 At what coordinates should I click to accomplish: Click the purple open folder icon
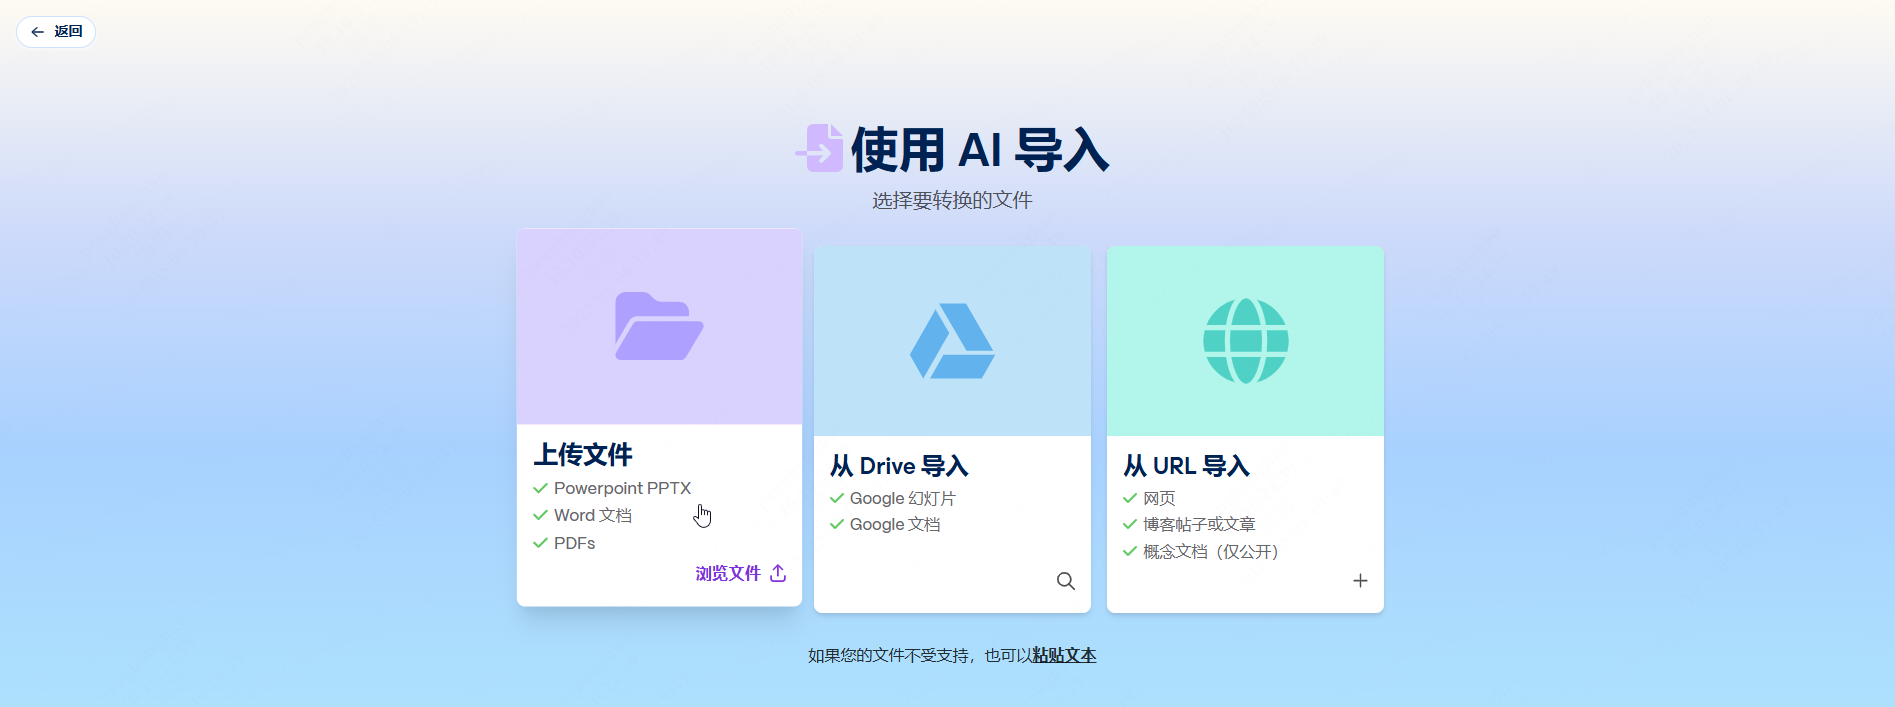tap(659, 326)
